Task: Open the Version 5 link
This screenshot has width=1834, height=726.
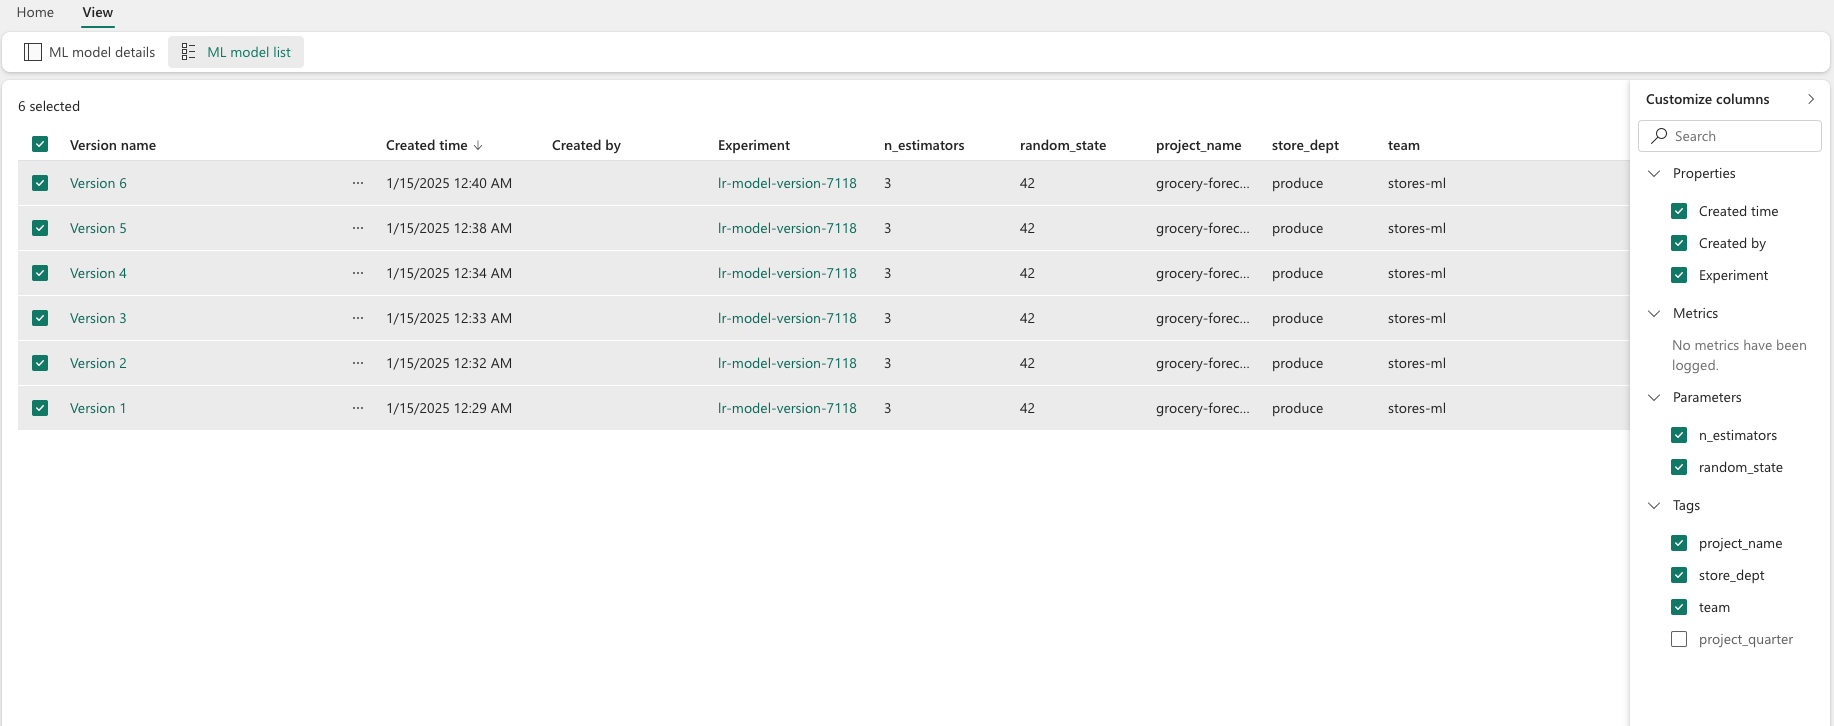Action: pos(98,228)
